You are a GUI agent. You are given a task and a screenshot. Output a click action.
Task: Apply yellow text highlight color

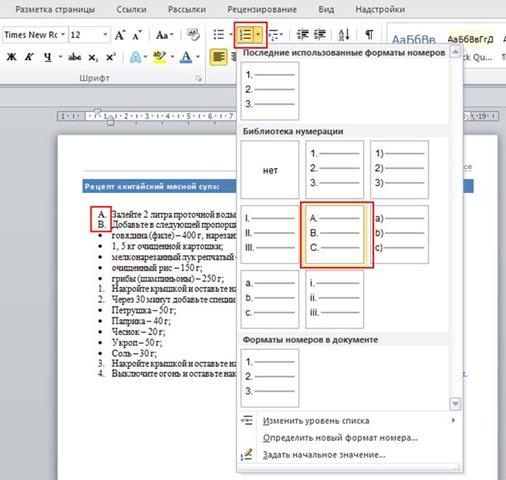(x=160, y=57)
